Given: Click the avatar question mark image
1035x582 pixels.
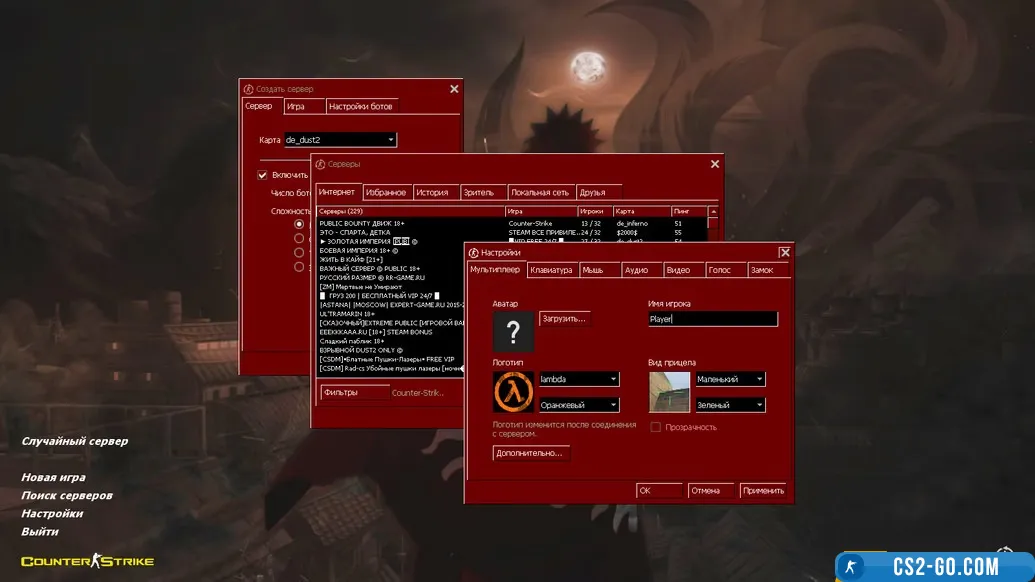Looking at the screenshot, I should pyautogui.click(x=514, y=332).
